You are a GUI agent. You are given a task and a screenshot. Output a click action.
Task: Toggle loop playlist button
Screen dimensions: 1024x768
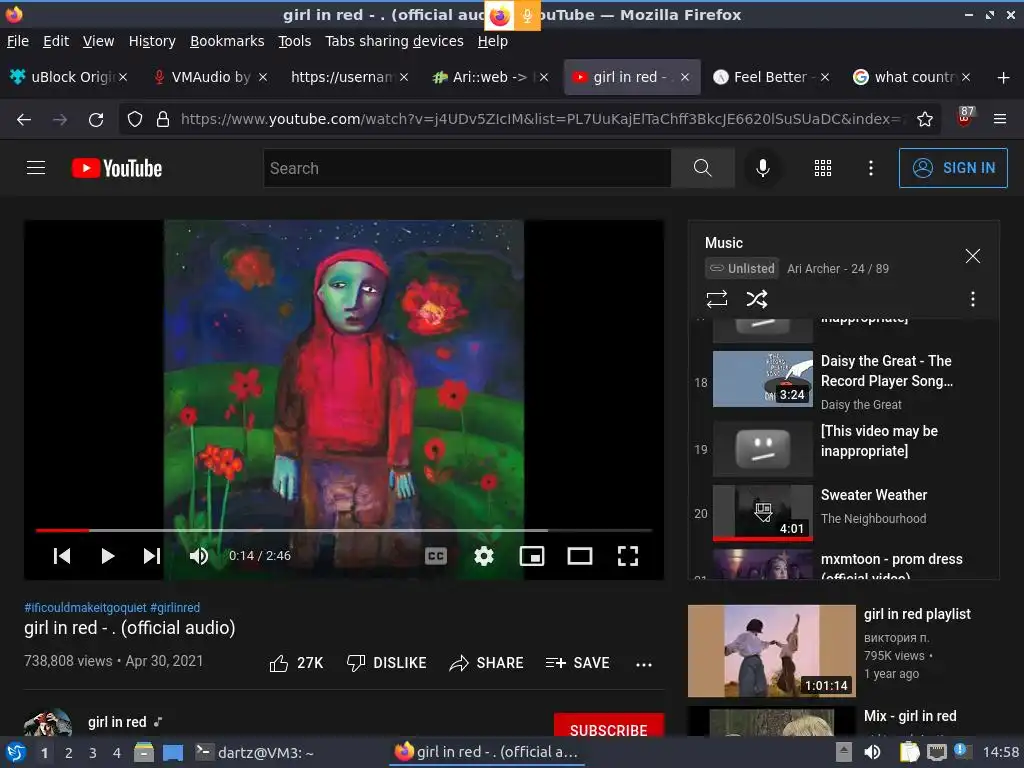pyautogui.click(x=716, y=299)
